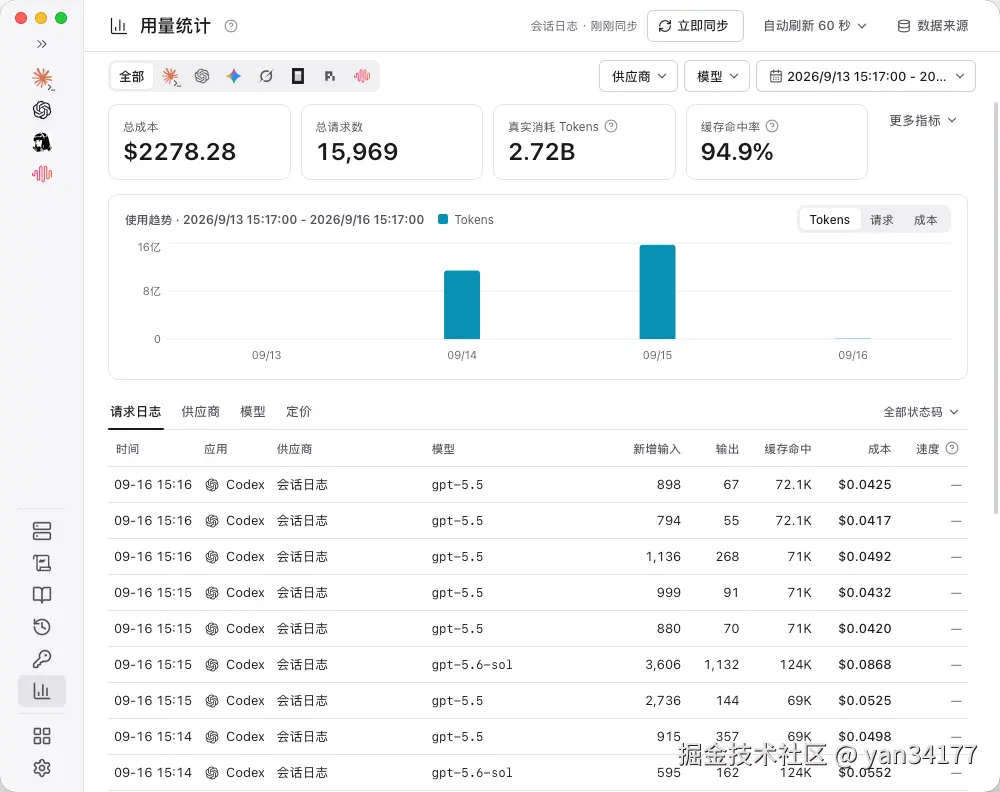Filter by the black rectangle app icon
Image resolution: width=1000 pixels, height=792 pixels.
(298, 77)
